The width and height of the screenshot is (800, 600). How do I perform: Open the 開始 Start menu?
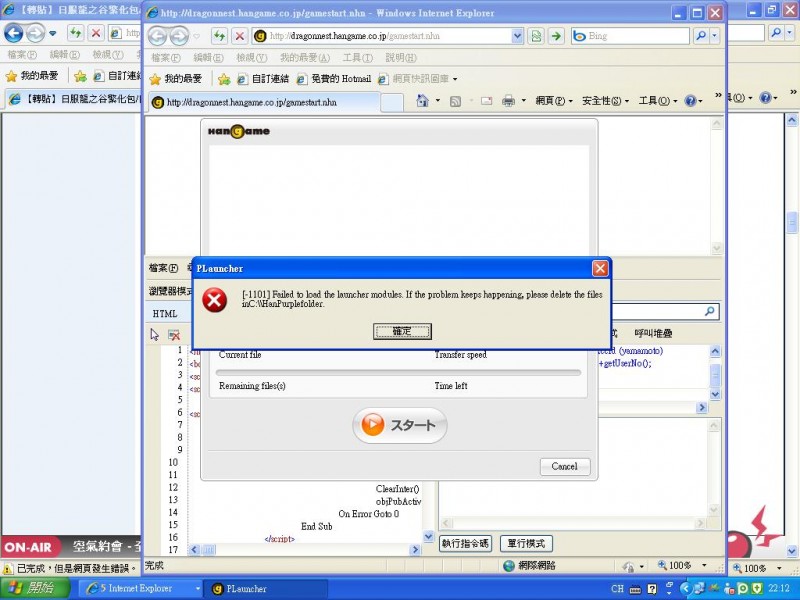[35, 588]
